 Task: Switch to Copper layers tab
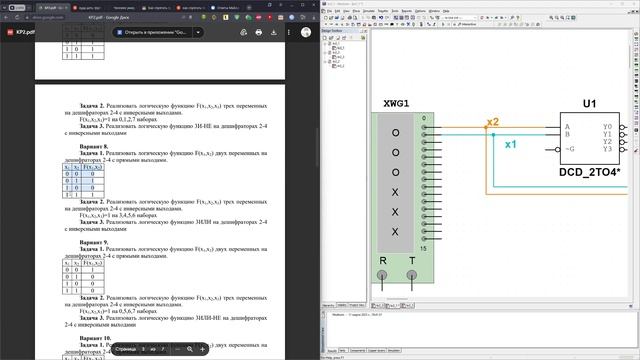[376, 351]
